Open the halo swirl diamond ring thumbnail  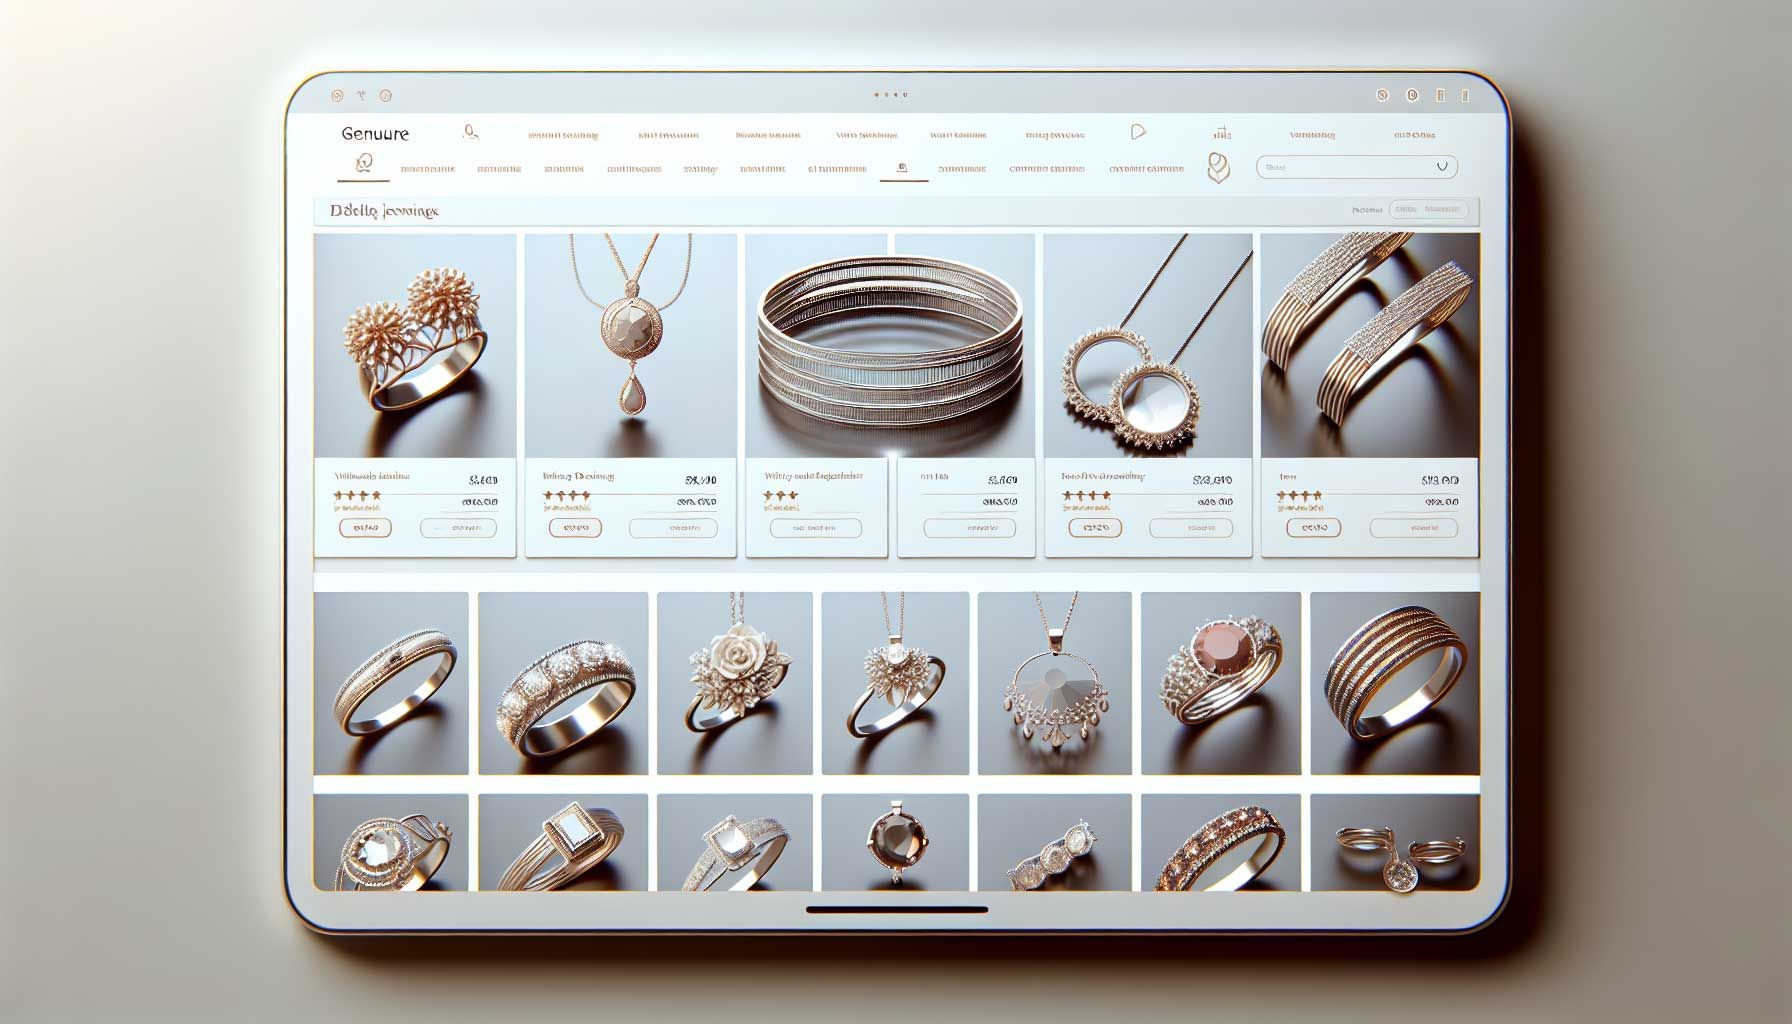click(391, 842)
